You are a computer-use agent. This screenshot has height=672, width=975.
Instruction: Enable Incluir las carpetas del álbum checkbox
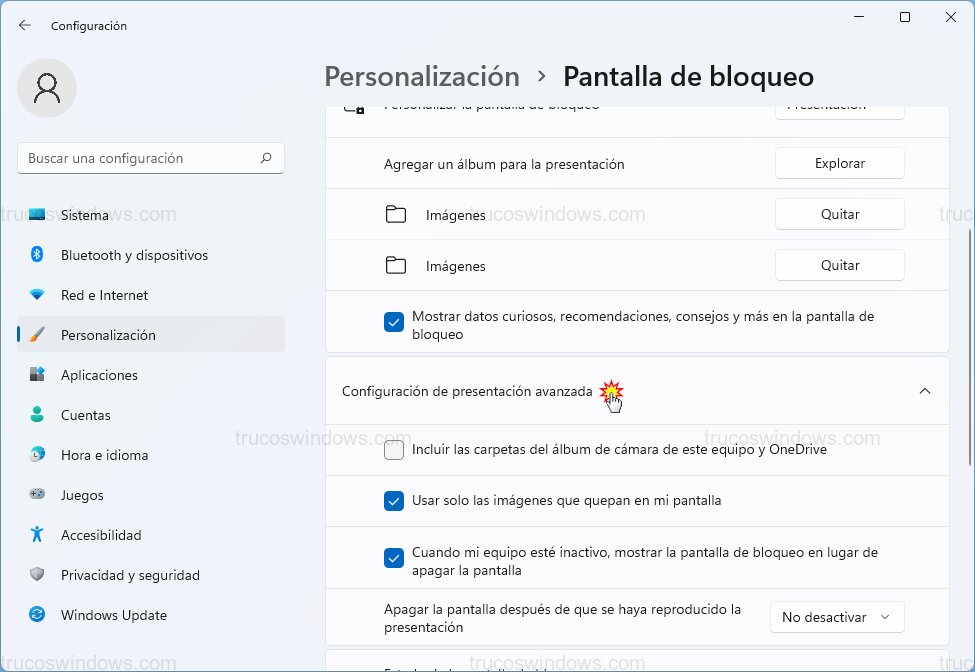pos(394,450)
